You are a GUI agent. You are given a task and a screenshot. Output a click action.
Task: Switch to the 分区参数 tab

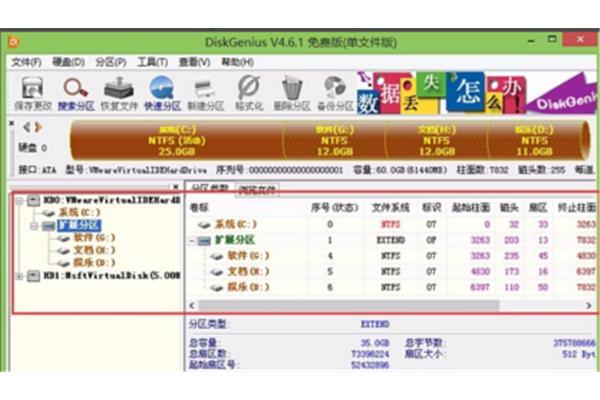click(x=210, y=188)
